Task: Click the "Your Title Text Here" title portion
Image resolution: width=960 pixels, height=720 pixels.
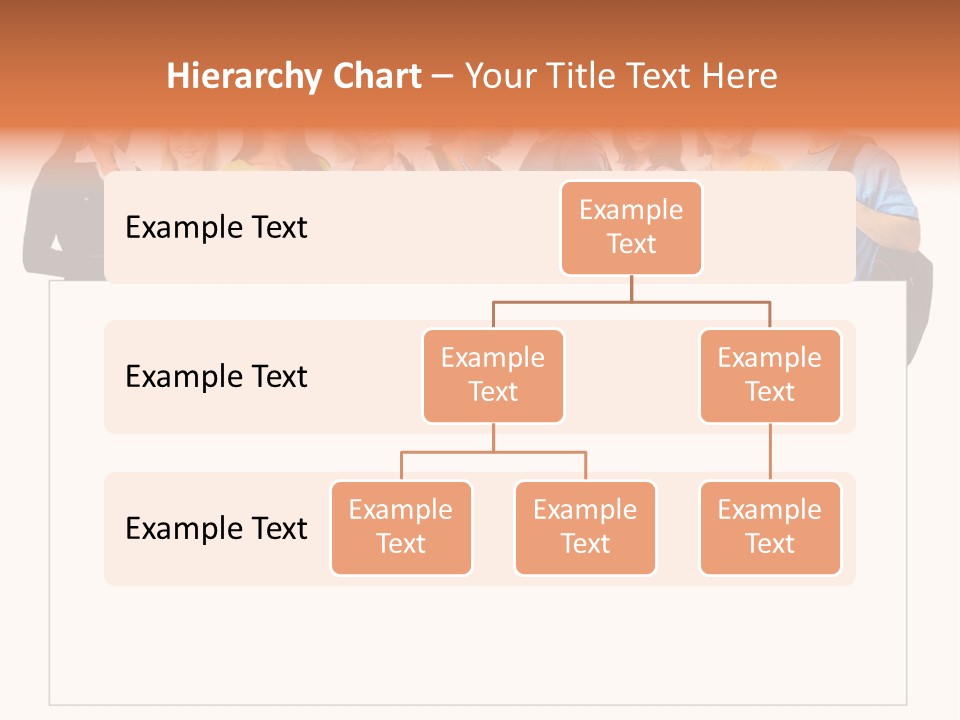Action: pyautogui.click(x=621, y=76)
